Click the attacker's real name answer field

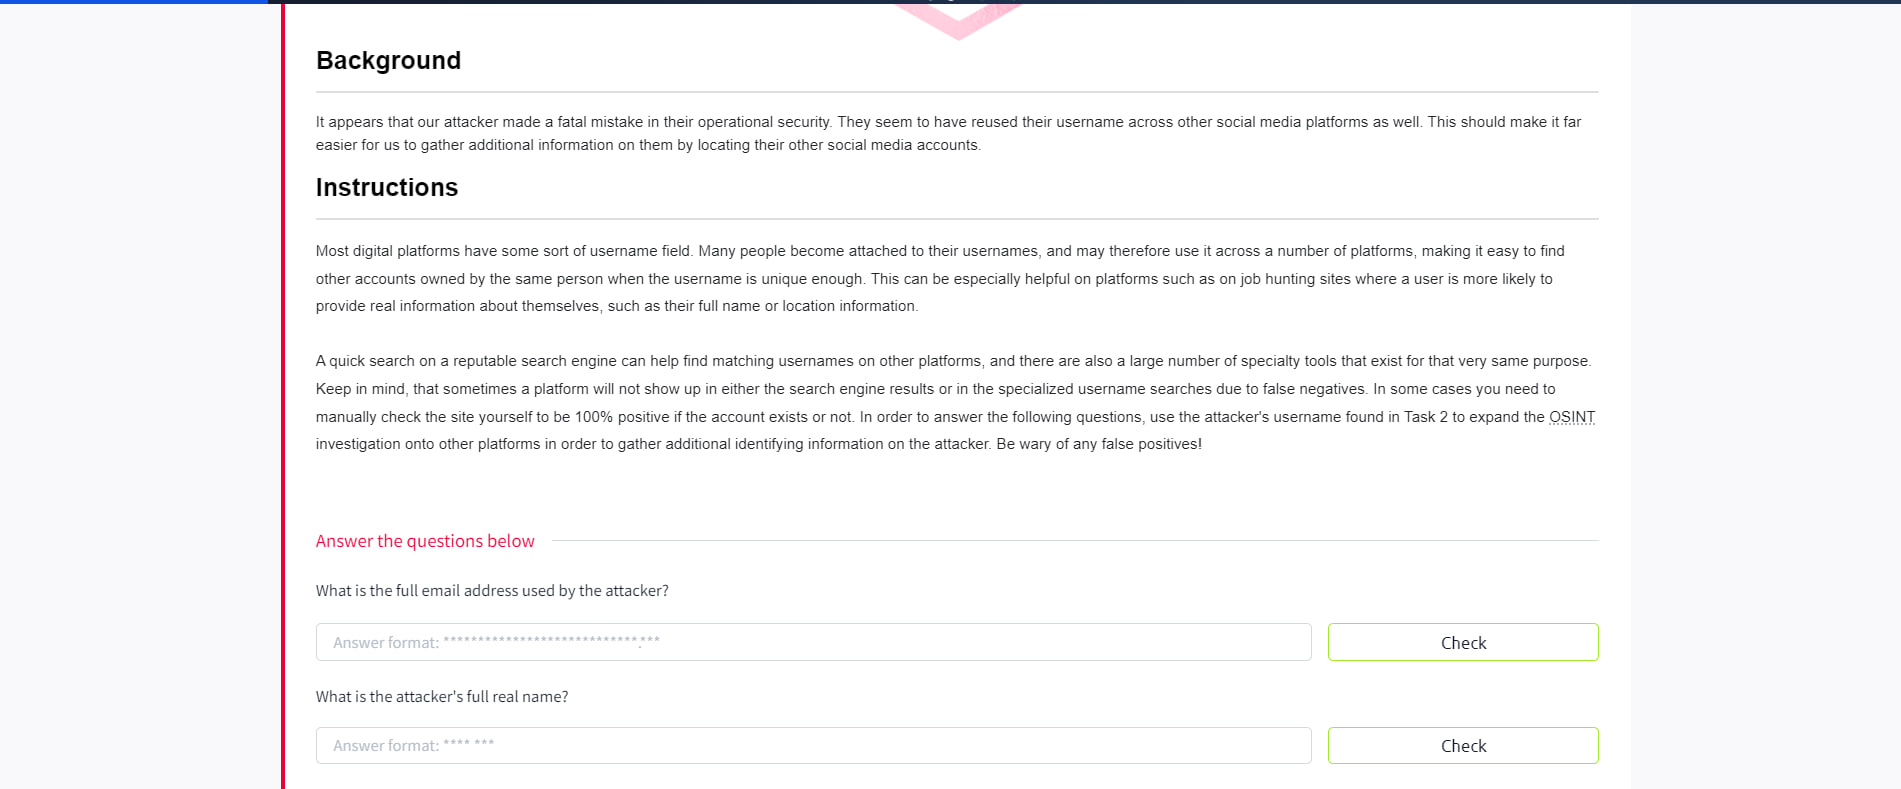[812, 745]
